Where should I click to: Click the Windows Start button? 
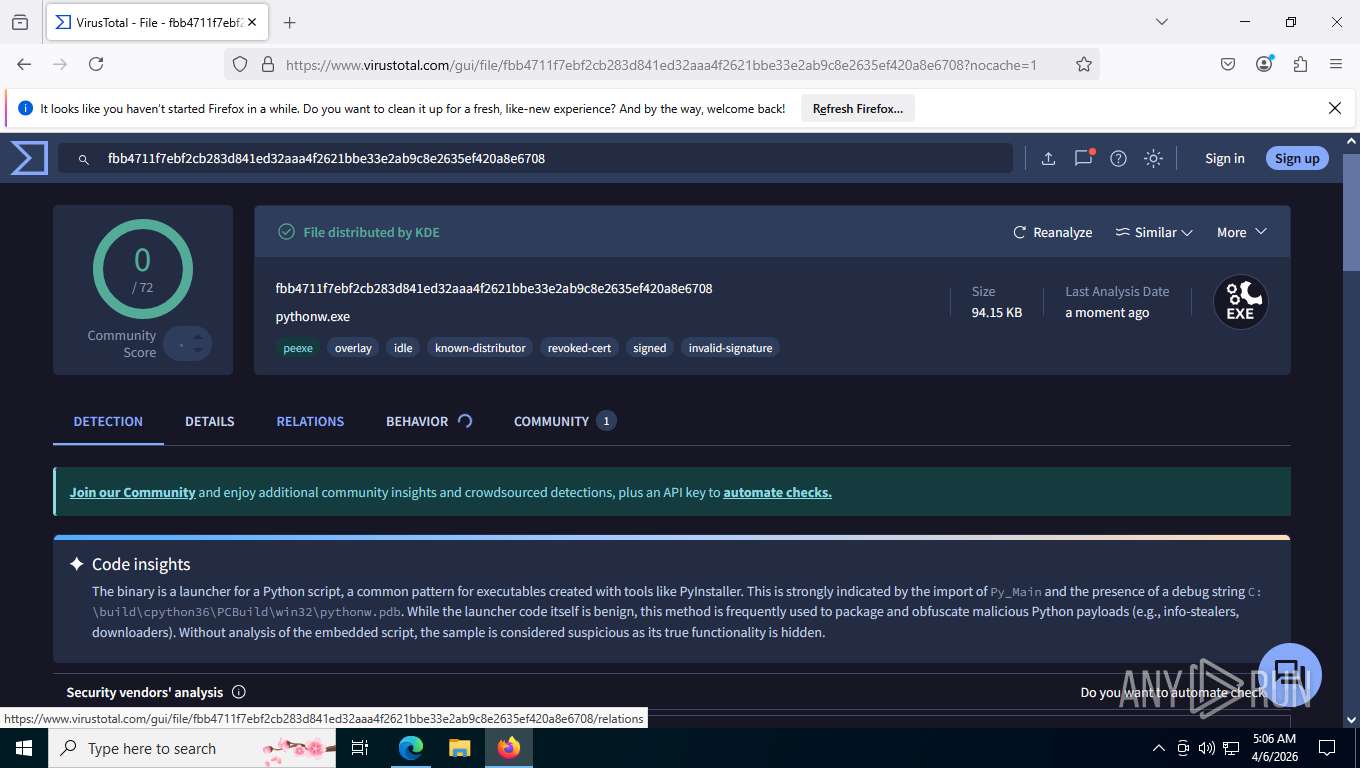pyautogui.click(x=24, y=748)
